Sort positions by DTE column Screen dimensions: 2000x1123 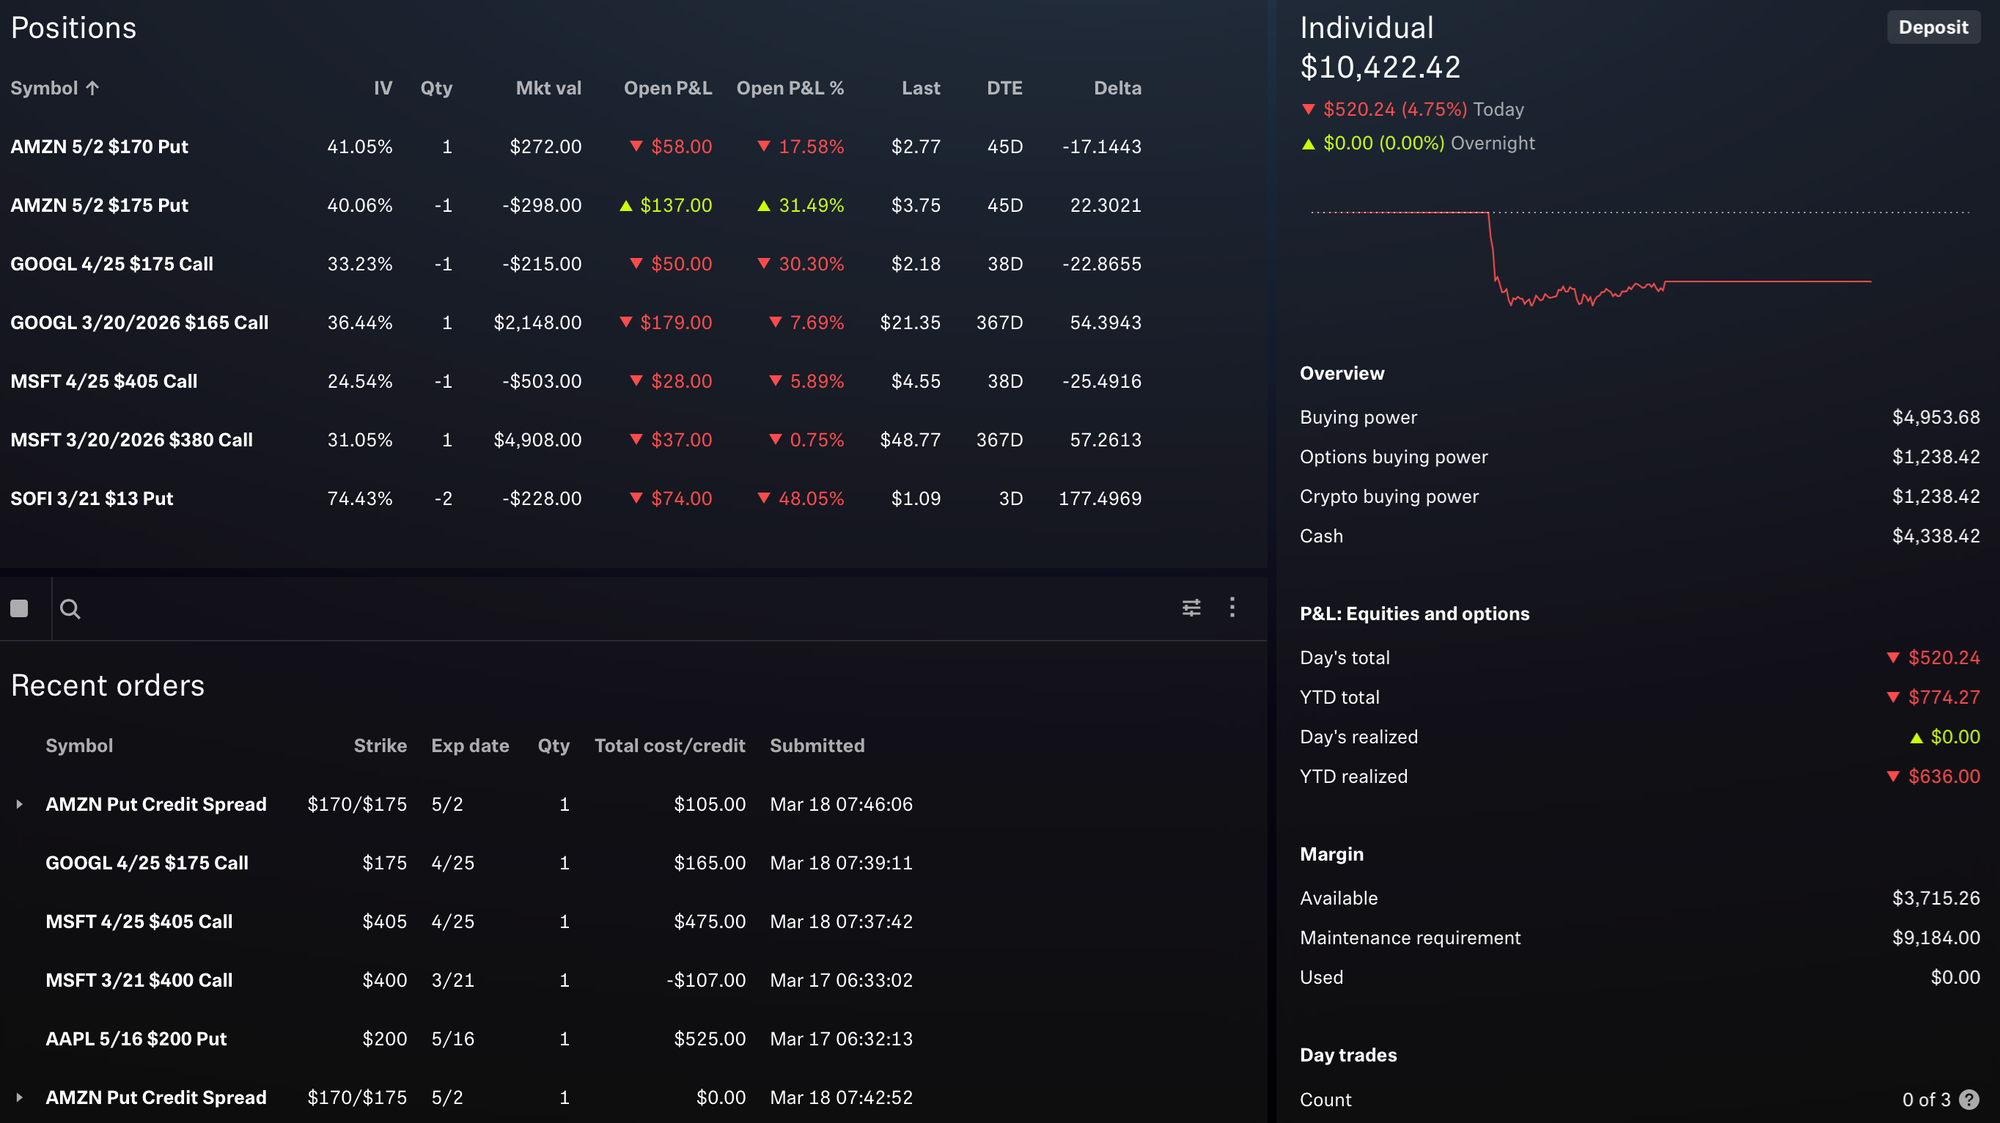point(1004,88)
